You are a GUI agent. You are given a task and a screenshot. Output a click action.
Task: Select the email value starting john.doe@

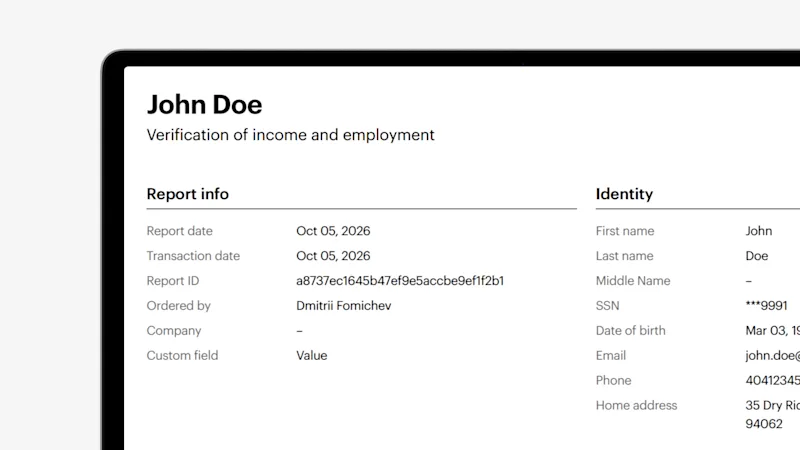pos(772,356)
